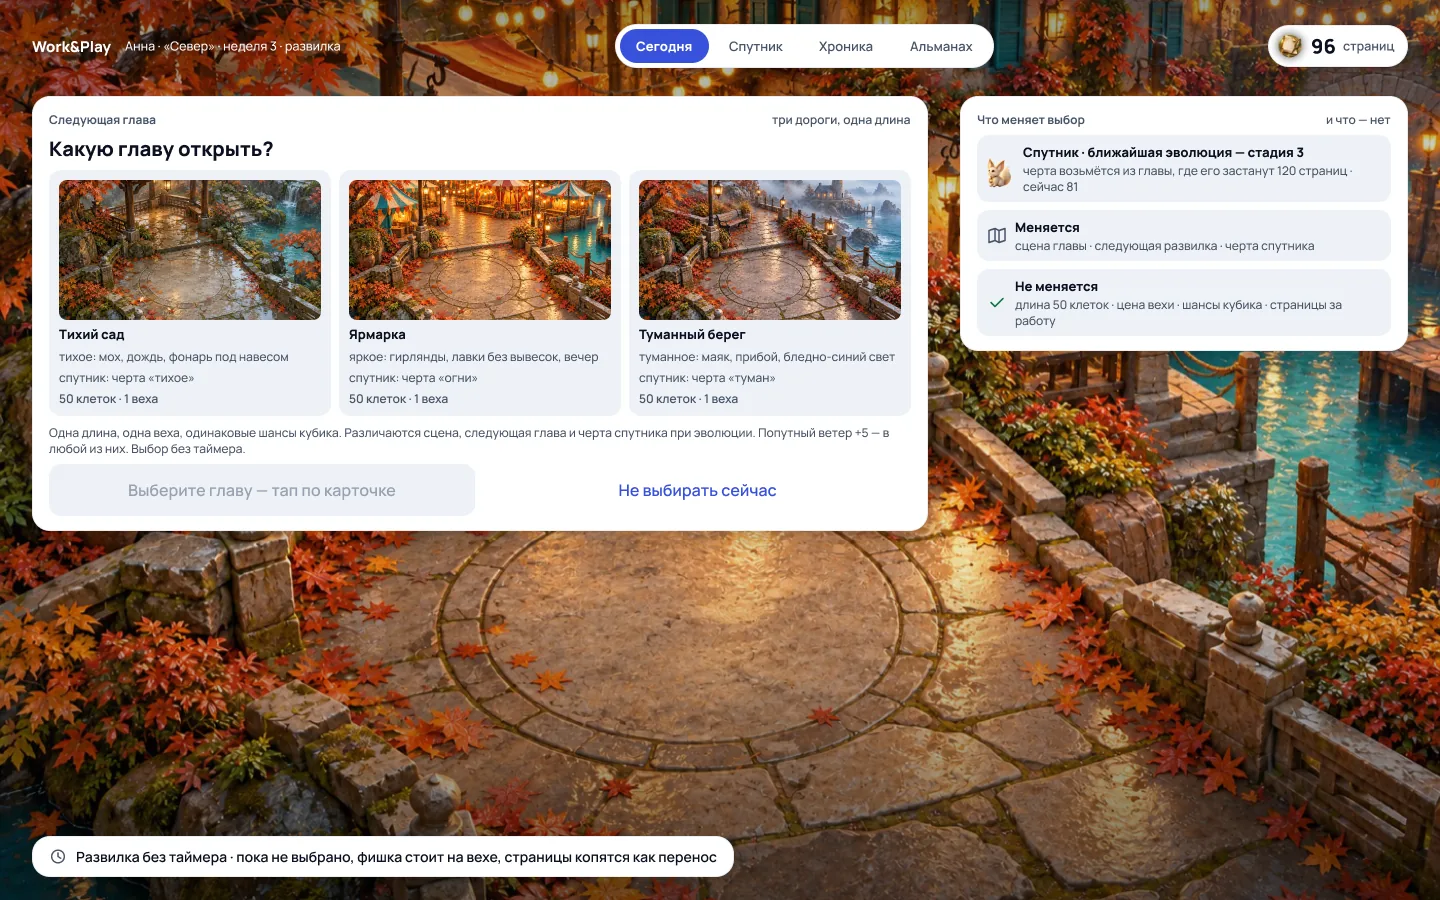This screenshot has width=1440, height=900.
Task: Click the clock icon in bottom banner
Action: (x=58, y=857)
